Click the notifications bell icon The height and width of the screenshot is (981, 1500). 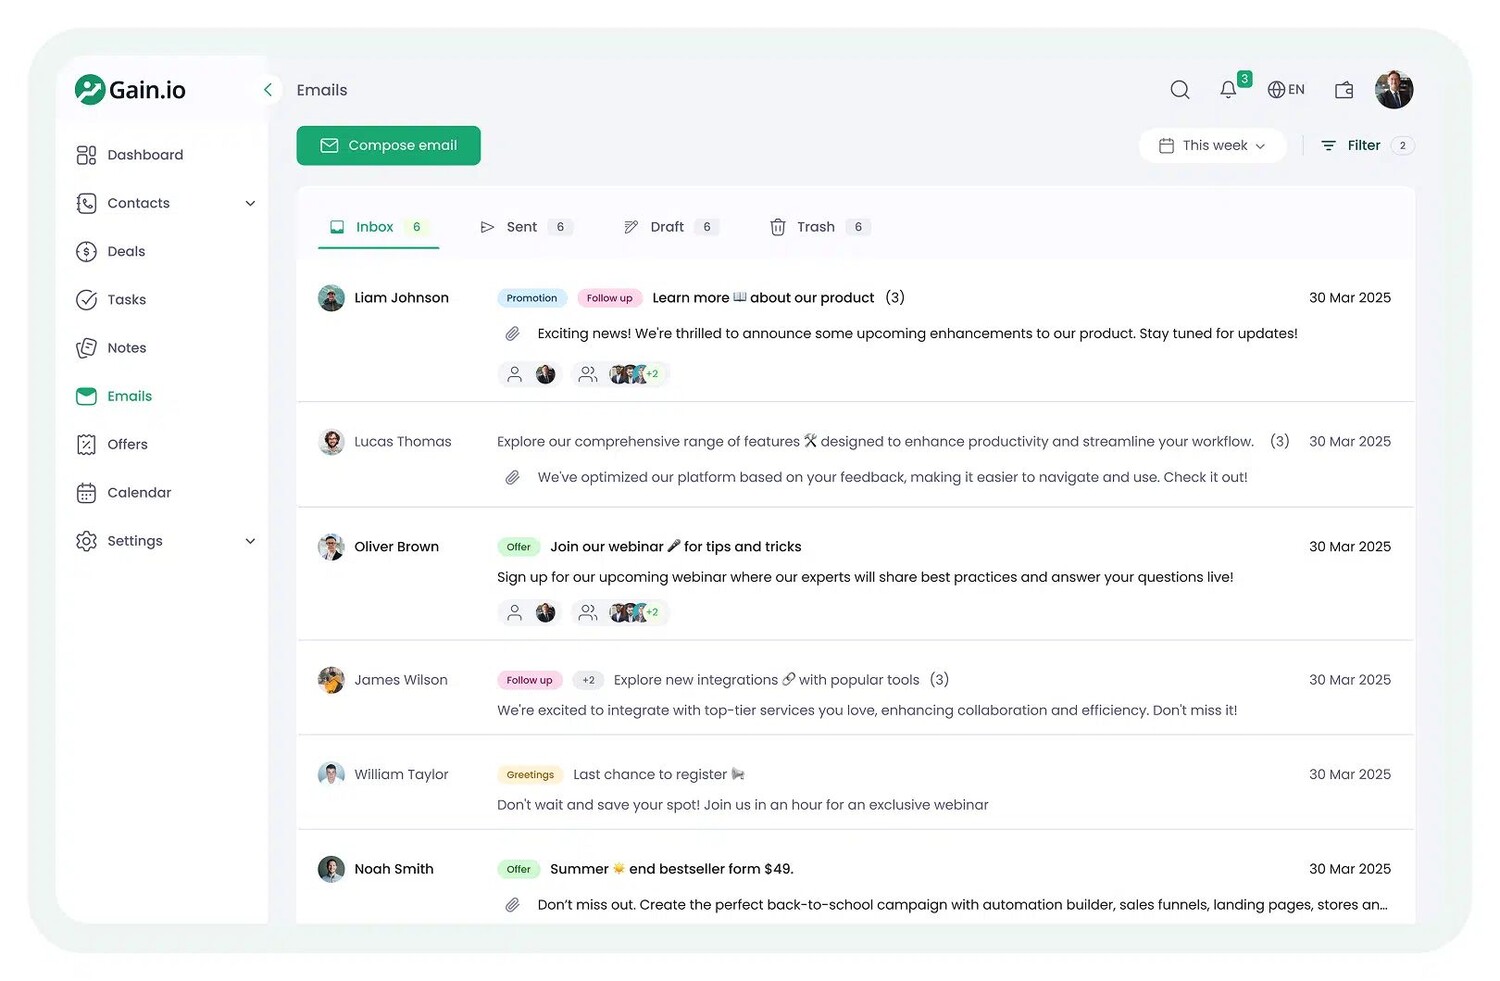(x=1228, y=90)
